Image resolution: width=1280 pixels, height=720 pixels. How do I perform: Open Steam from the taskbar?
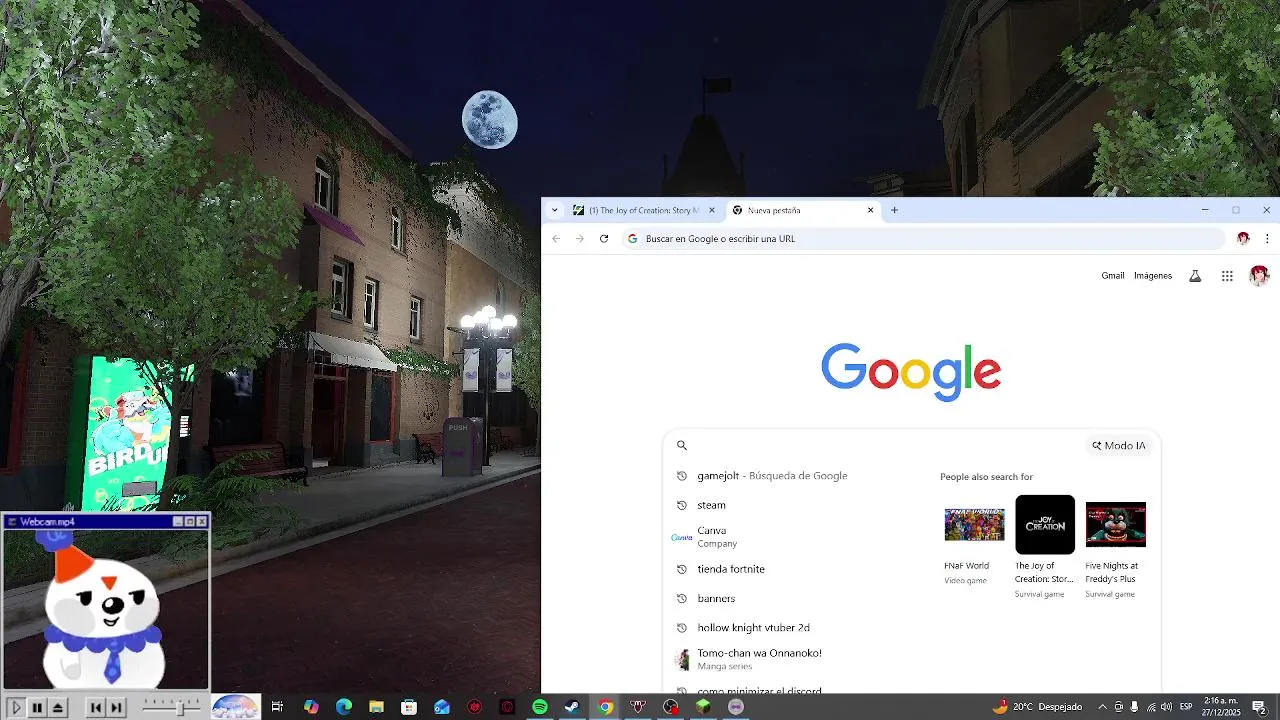click(x=572, y=707)
